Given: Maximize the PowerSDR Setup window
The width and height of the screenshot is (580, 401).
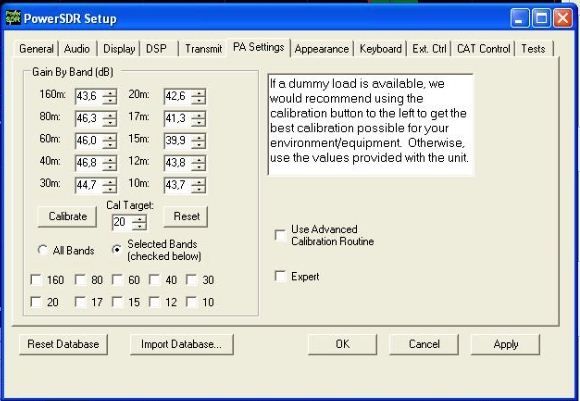Looking at the screenshot, I should pyautogui.click(x=542, y=18).
